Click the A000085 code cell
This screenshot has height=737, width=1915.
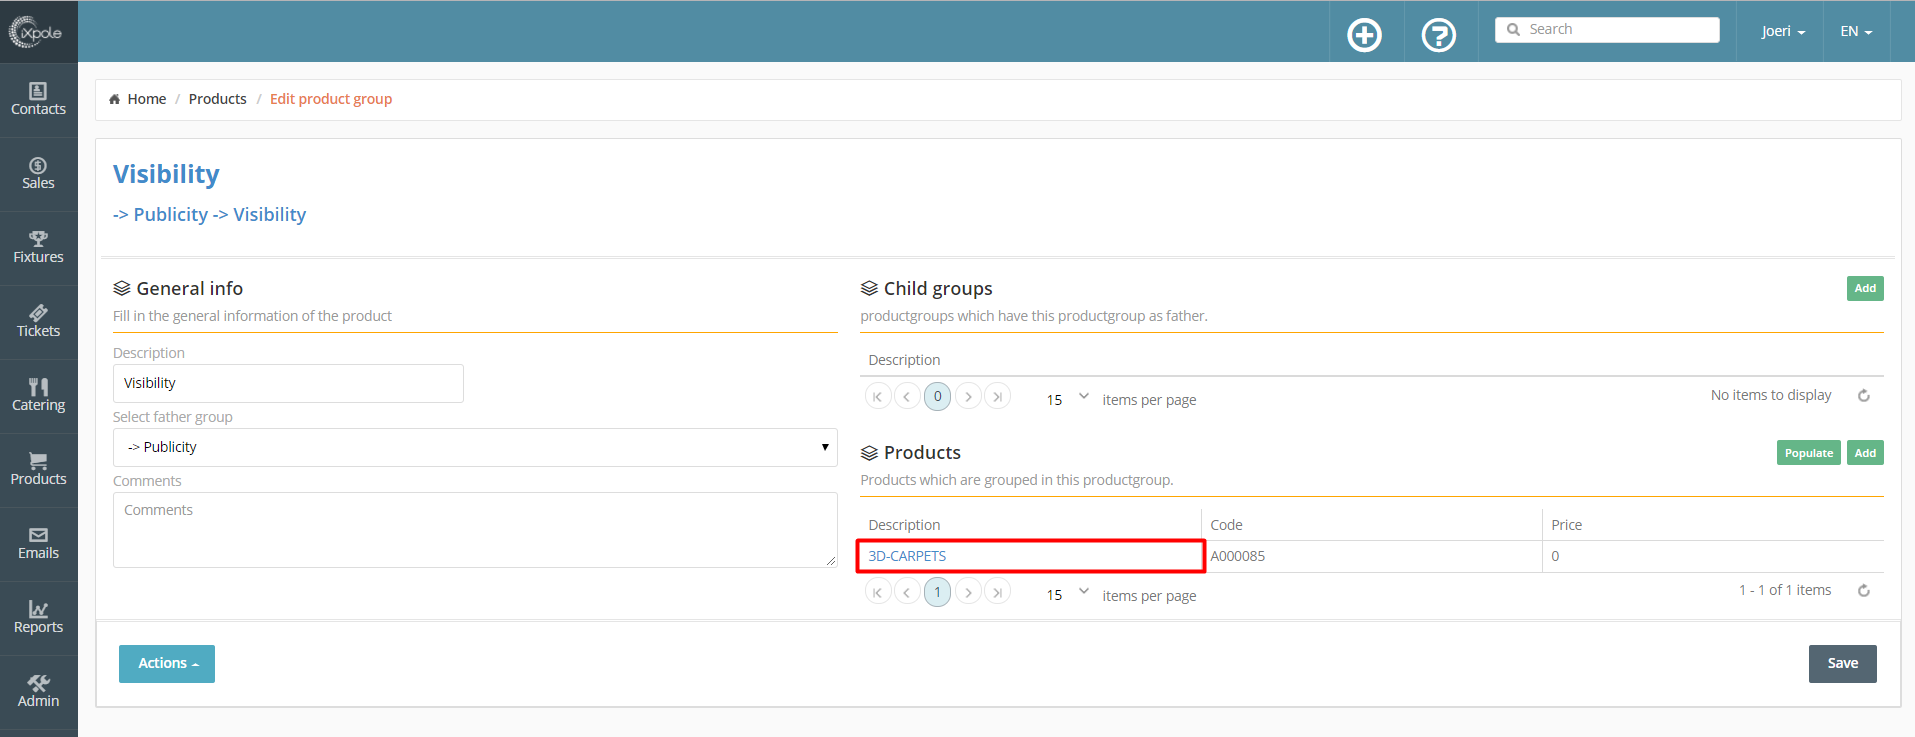1371,556
